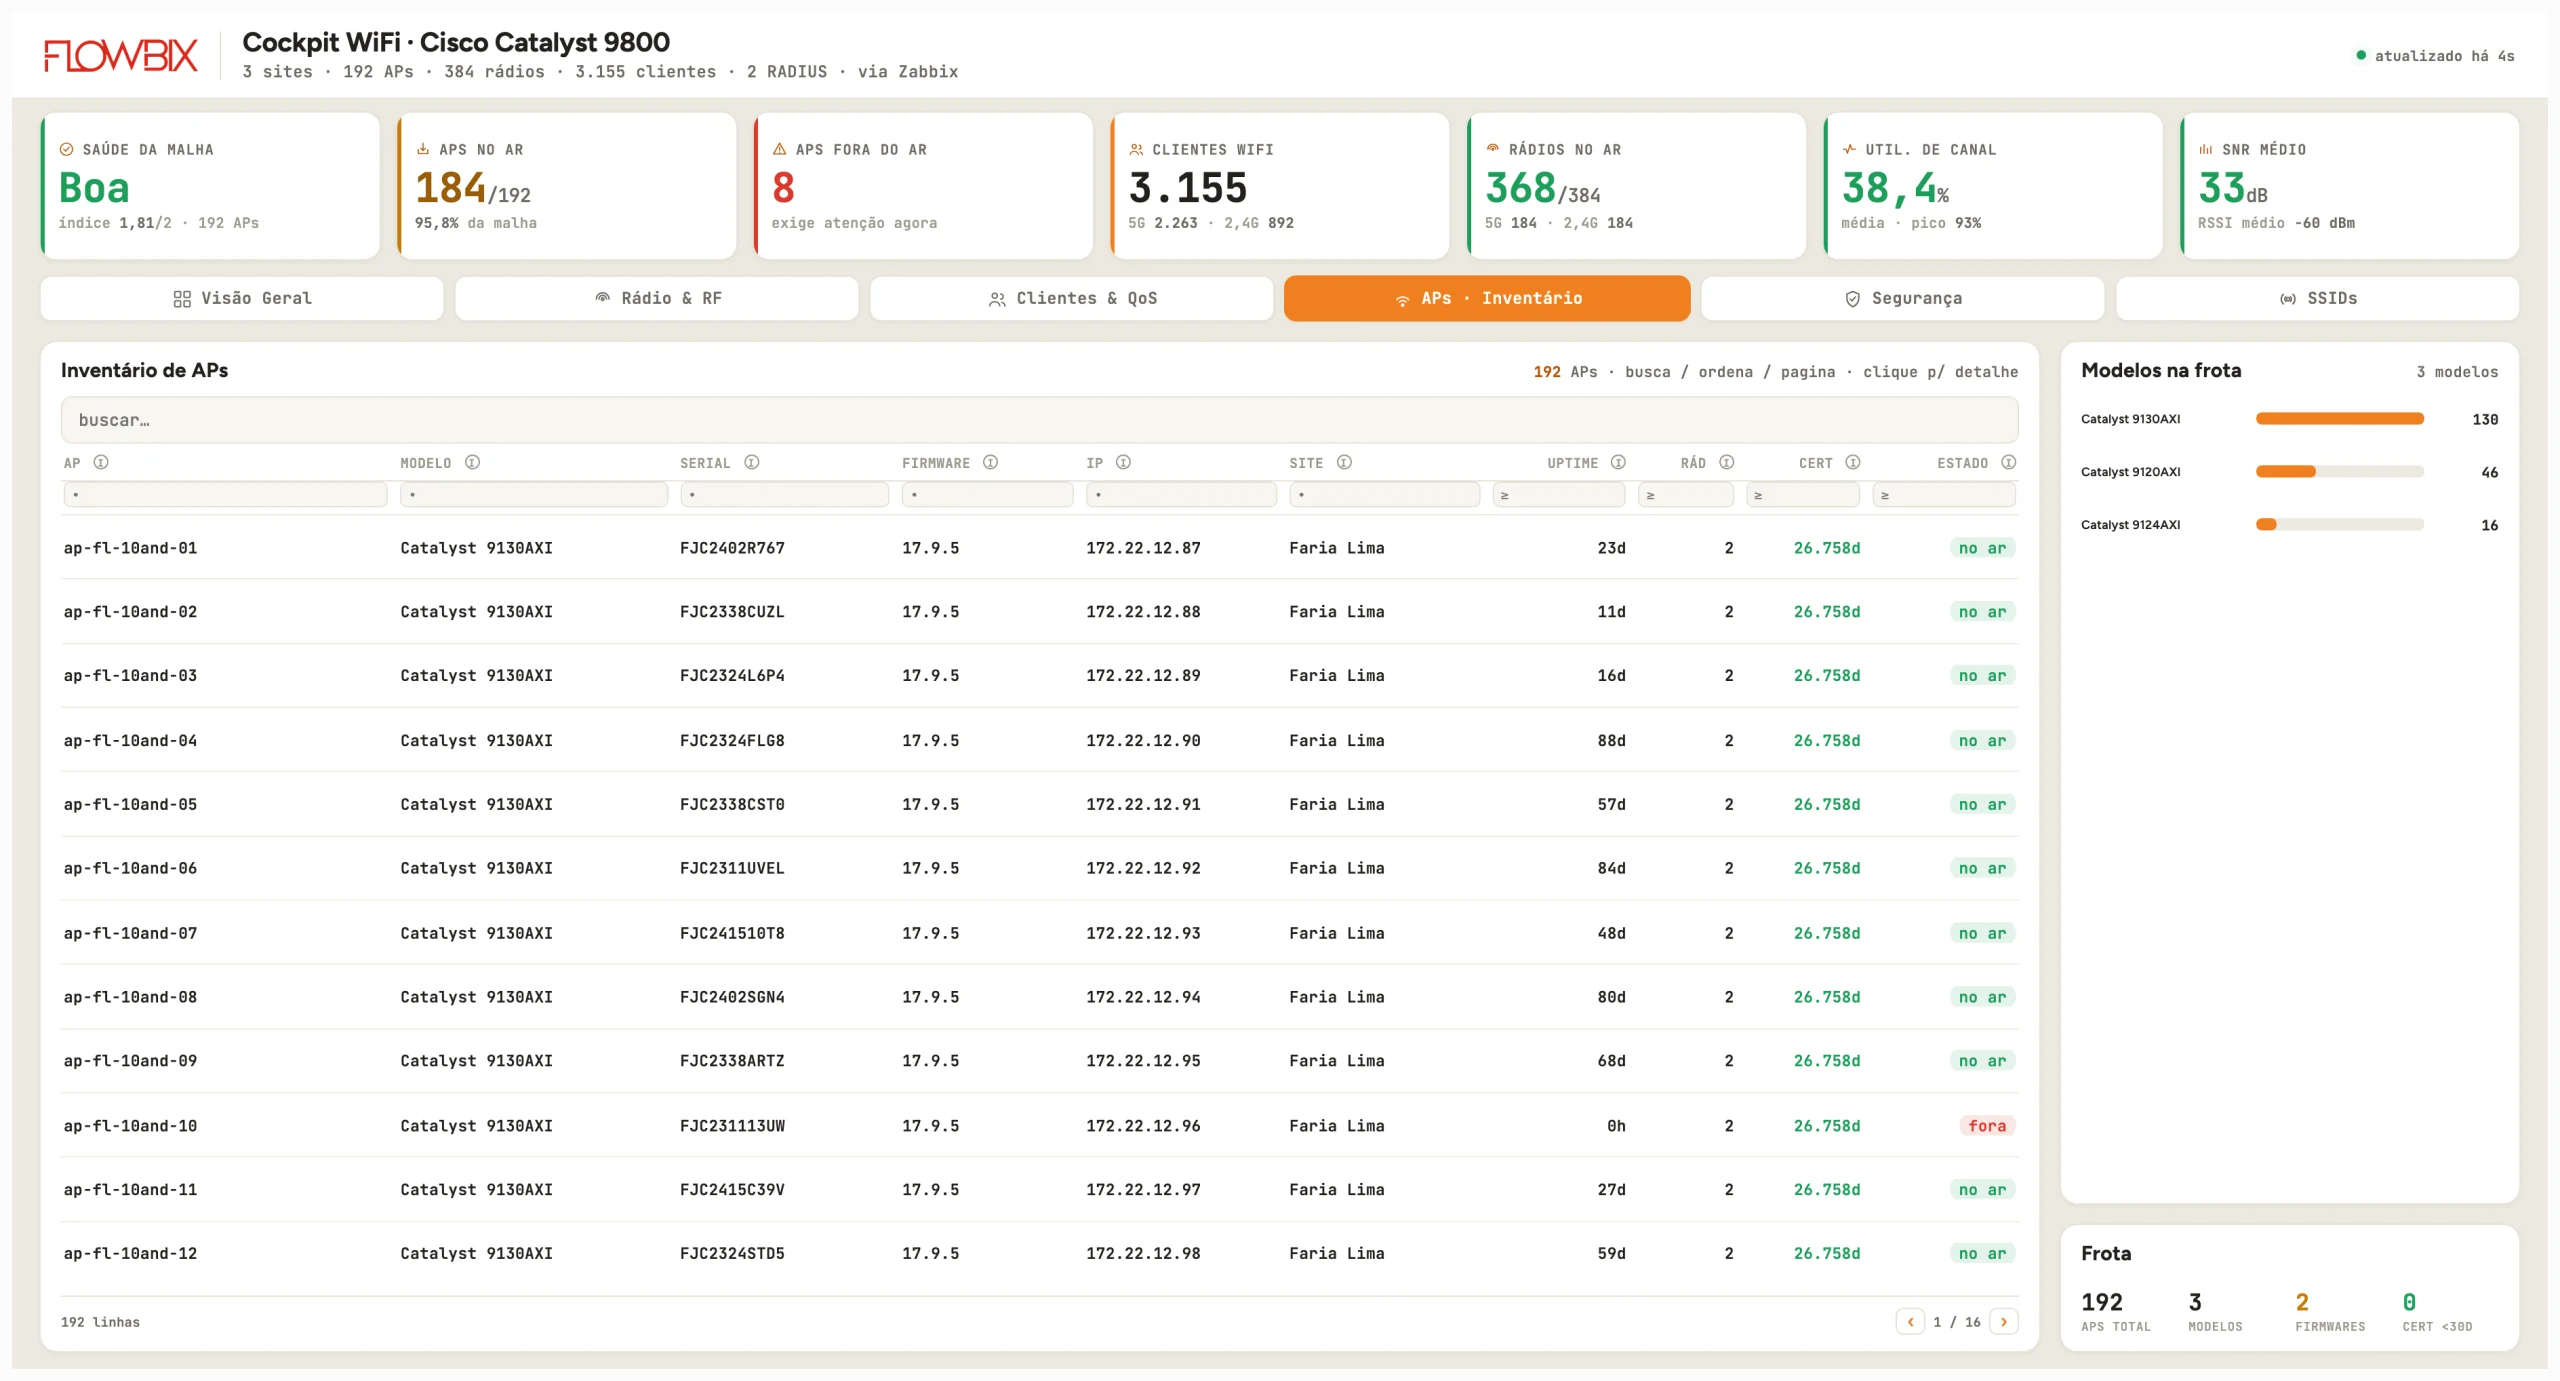Open details for ap-fl-10and-10 row
The width and height of the screenshot is (2560, 1381).
[x=1039, y=1125]
